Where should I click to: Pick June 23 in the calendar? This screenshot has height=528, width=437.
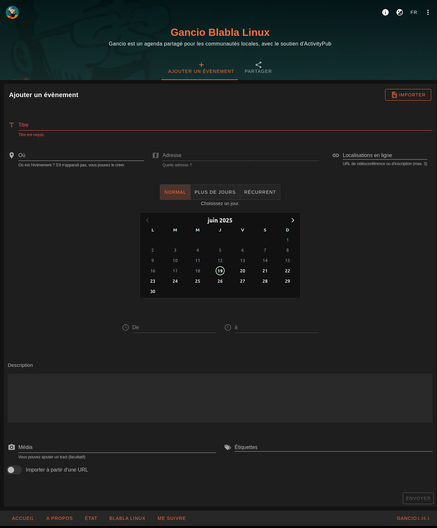153,281
